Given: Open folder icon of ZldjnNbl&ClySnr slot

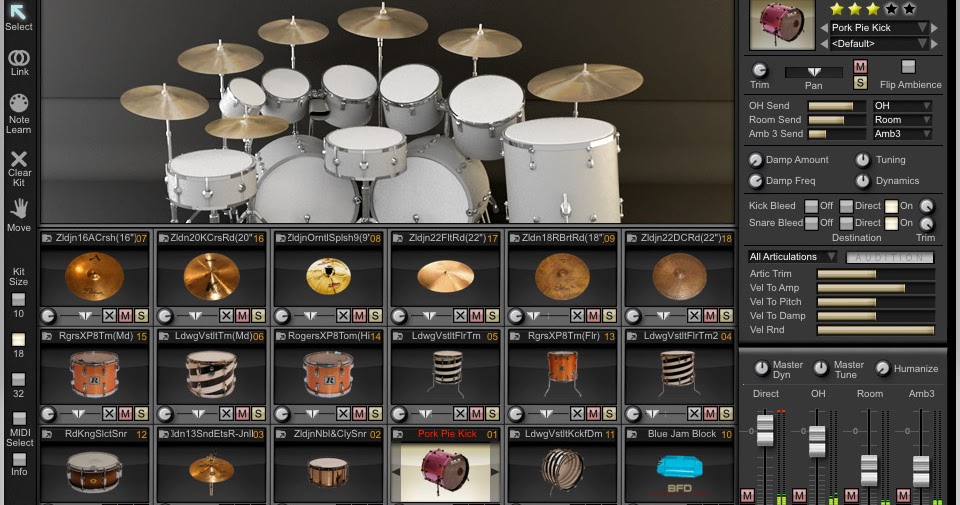Looking at the screenshot, I should pyautogui.click(x=281, y=434).
